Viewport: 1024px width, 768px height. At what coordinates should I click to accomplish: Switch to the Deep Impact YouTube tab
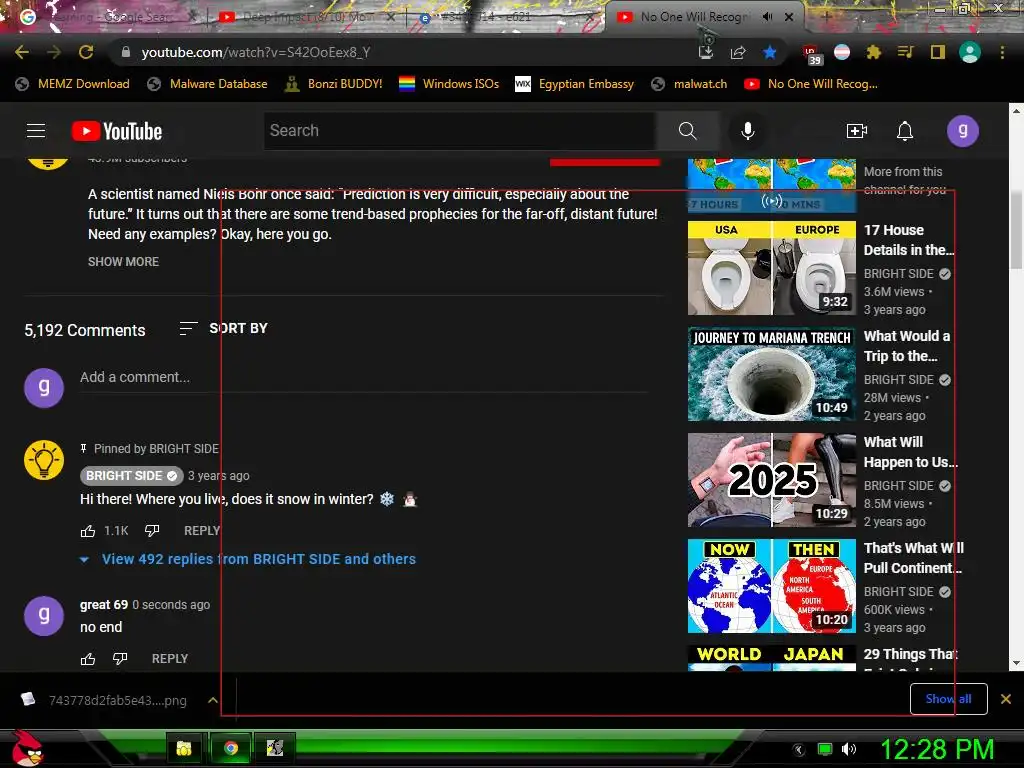pos(307,17)
